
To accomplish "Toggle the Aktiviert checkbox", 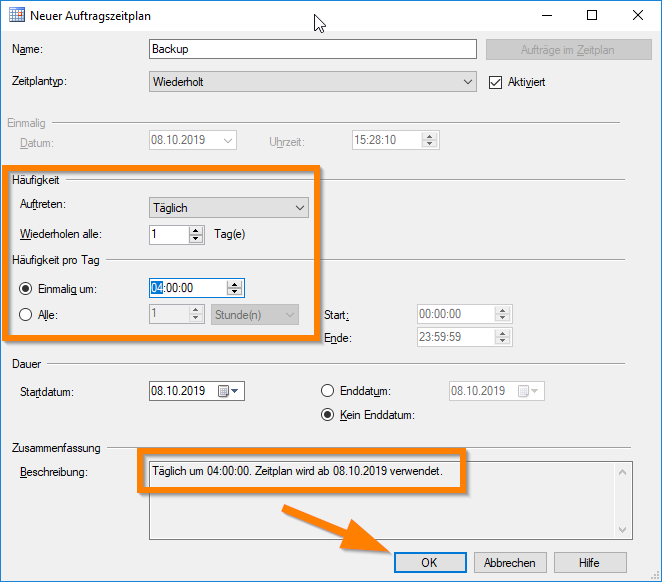I will (x=495, y=82).
